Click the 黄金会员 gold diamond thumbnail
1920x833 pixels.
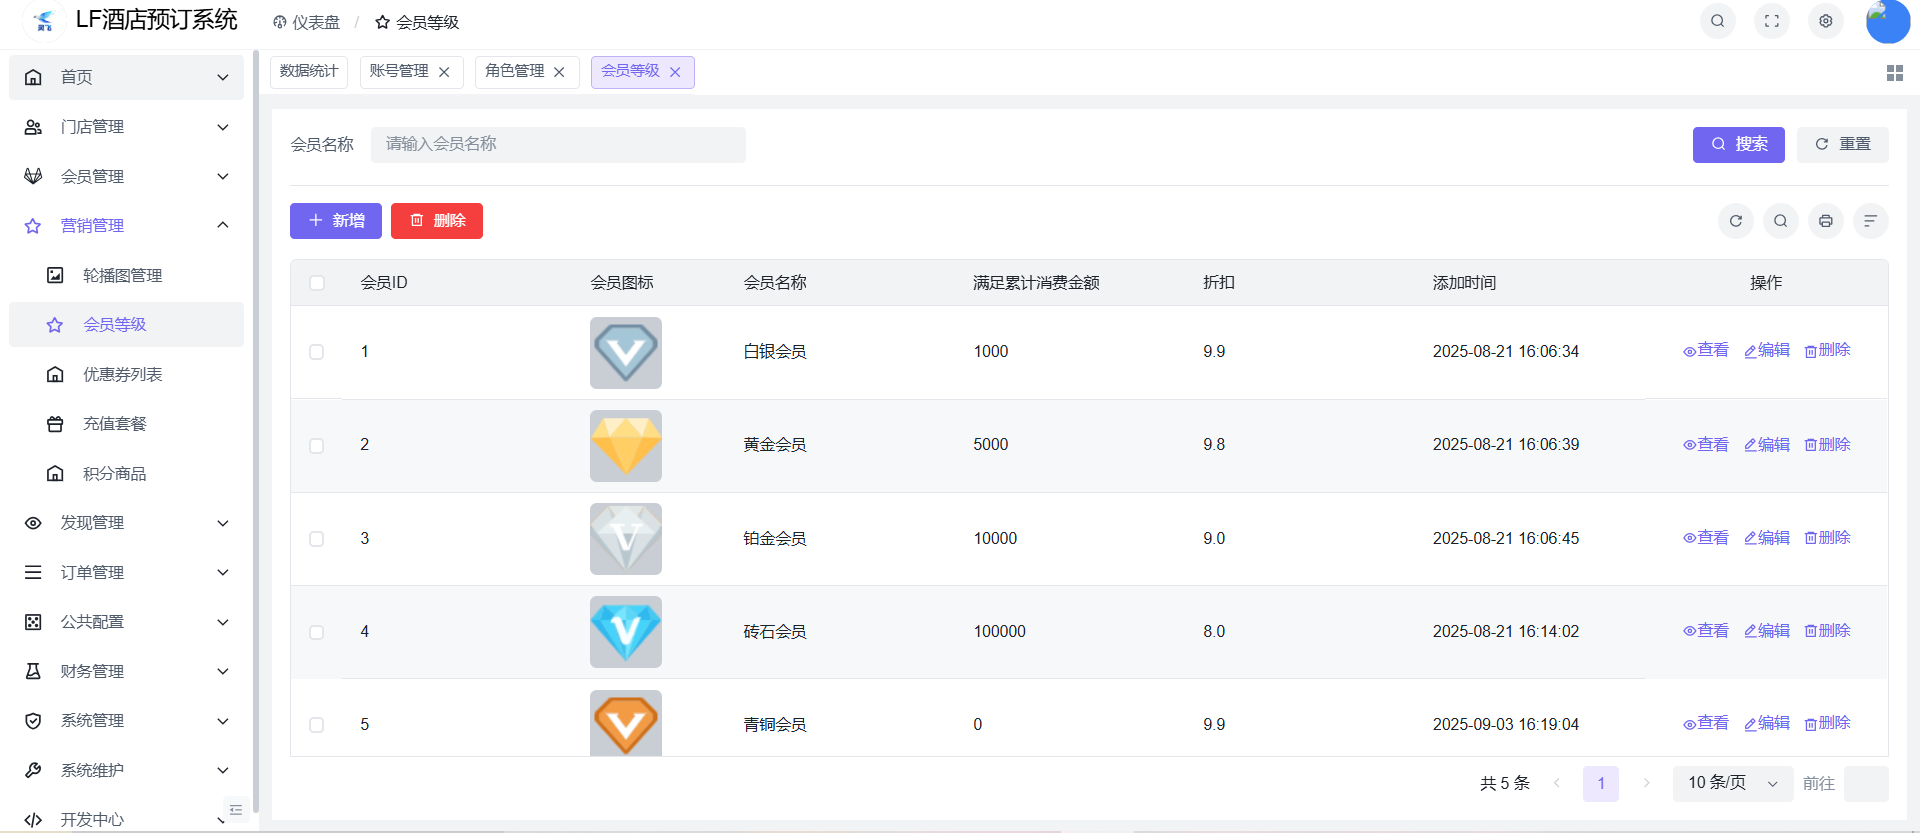(x=626, y=446)
